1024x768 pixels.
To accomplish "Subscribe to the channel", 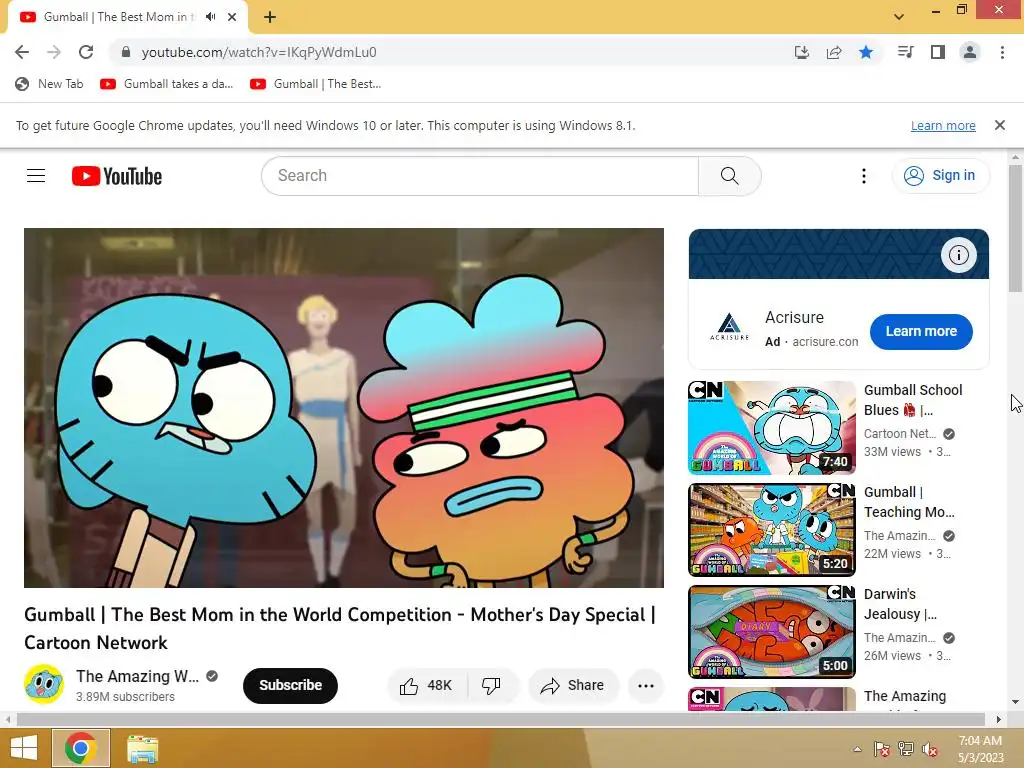I will coord(290,685).
